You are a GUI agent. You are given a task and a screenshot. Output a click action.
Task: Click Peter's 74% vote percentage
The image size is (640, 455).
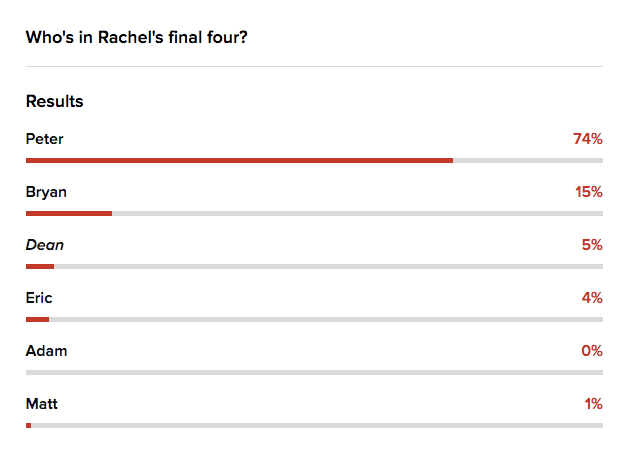pos(587,139)
